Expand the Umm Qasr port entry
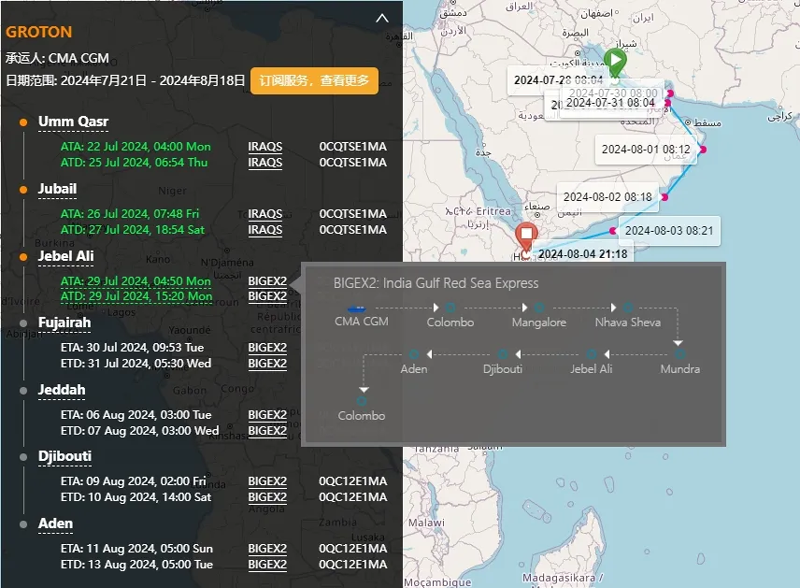This screenshot has height=588, width=800. (73, 122)
